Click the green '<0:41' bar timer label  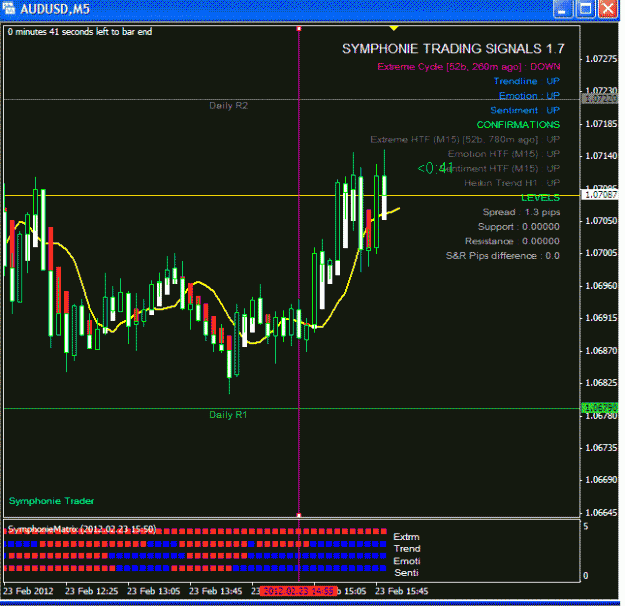coord(435,168)
